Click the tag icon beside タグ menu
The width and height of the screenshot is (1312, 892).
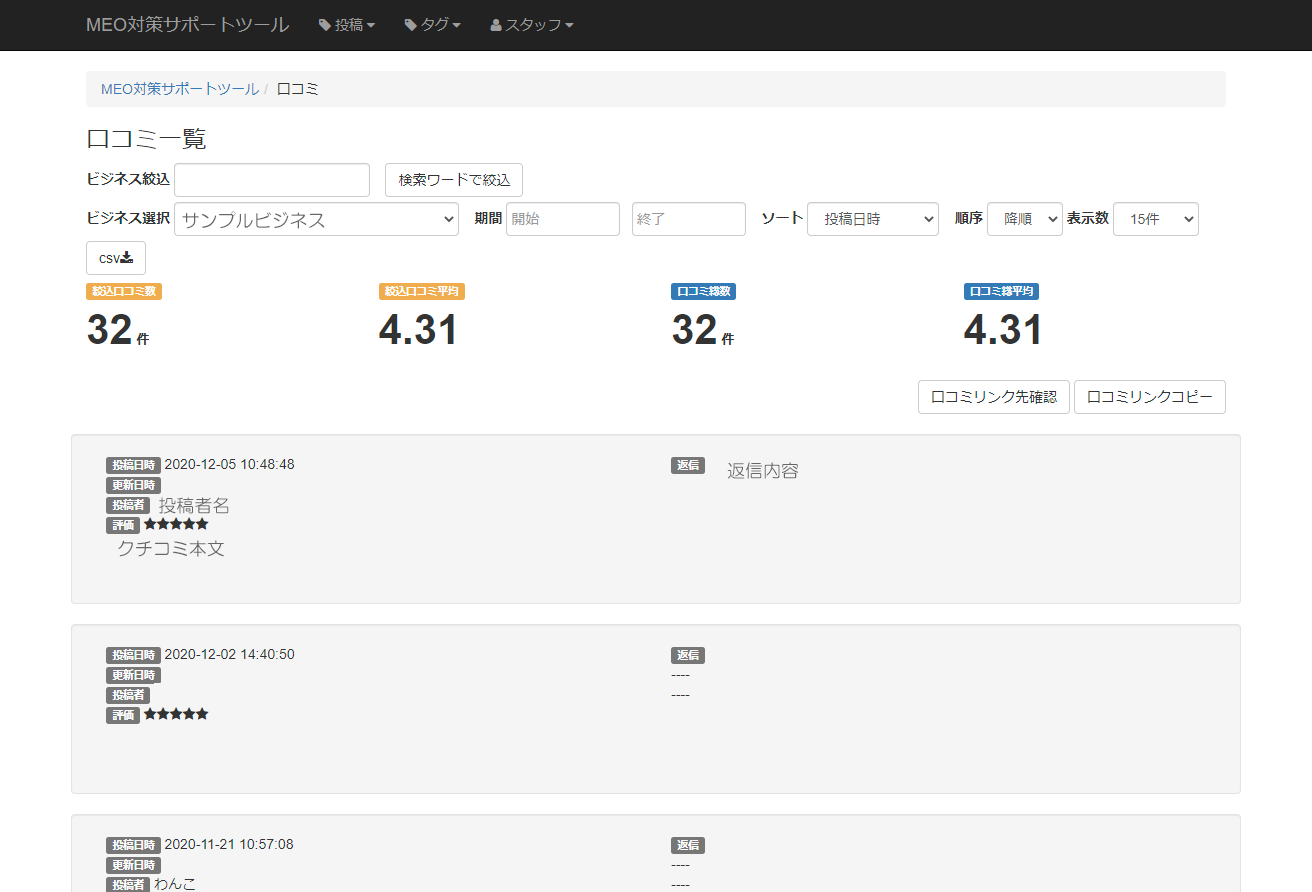[411, 26]
